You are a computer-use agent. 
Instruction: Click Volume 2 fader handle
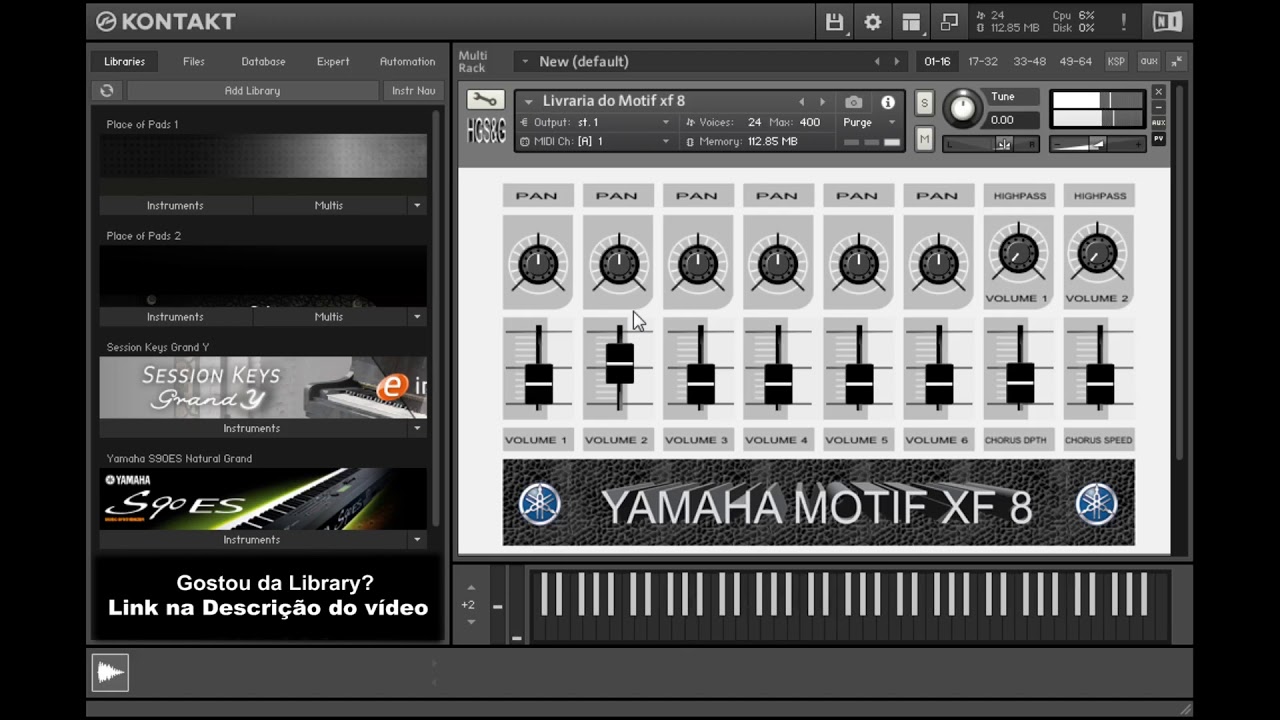coord(620,364)
